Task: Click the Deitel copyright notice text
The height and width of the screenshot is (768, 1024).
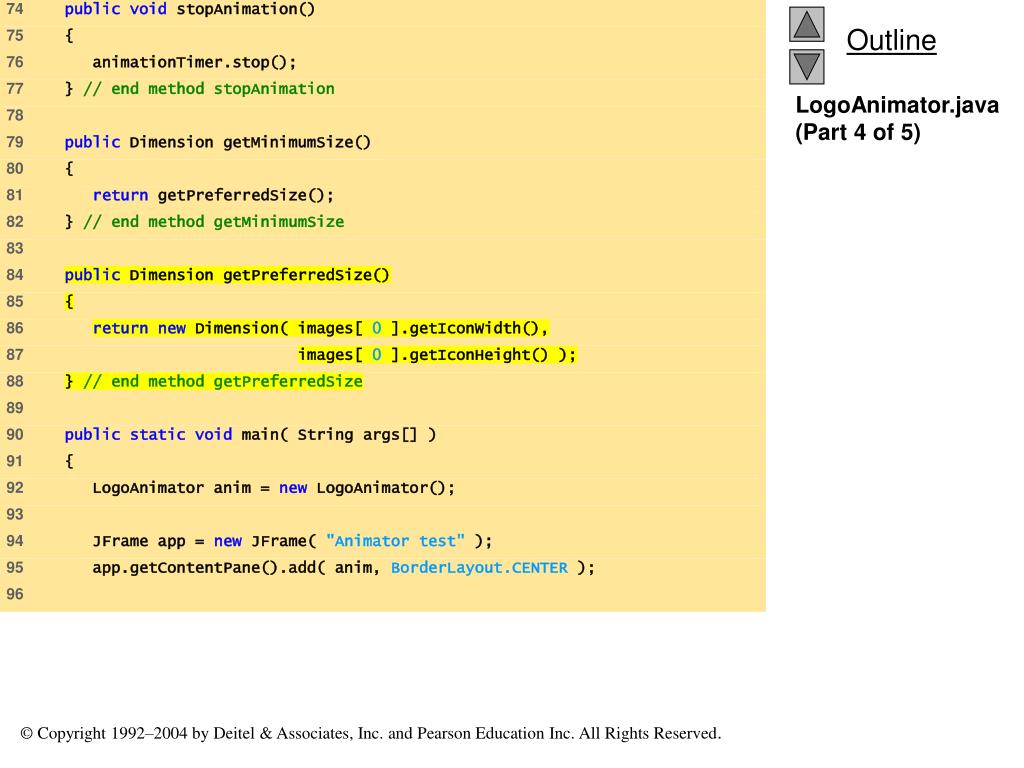Action: (371, 733)
